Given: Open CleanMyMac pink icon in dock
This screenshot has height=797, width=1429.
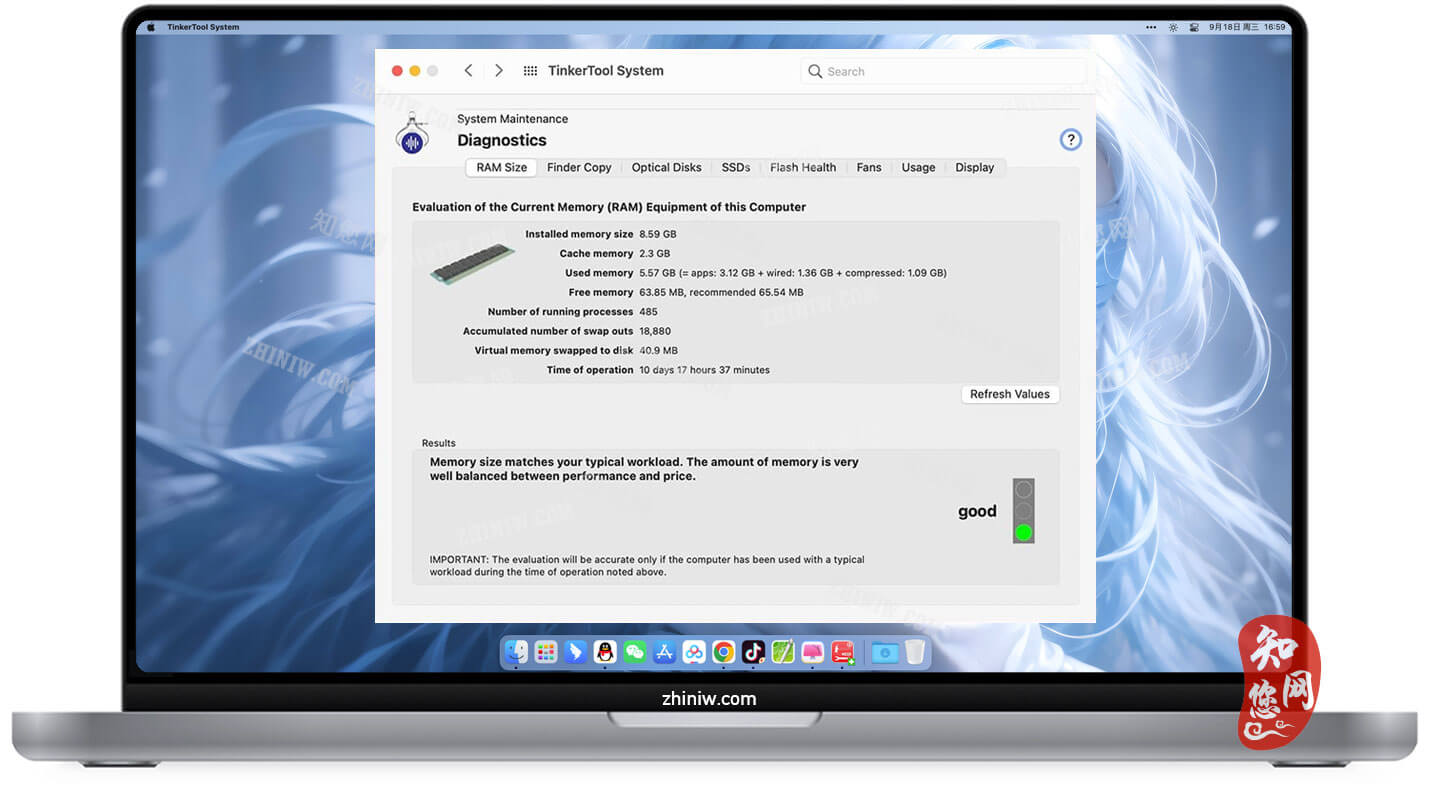Looking at the screenshot, I should click(x=813, y=652).
